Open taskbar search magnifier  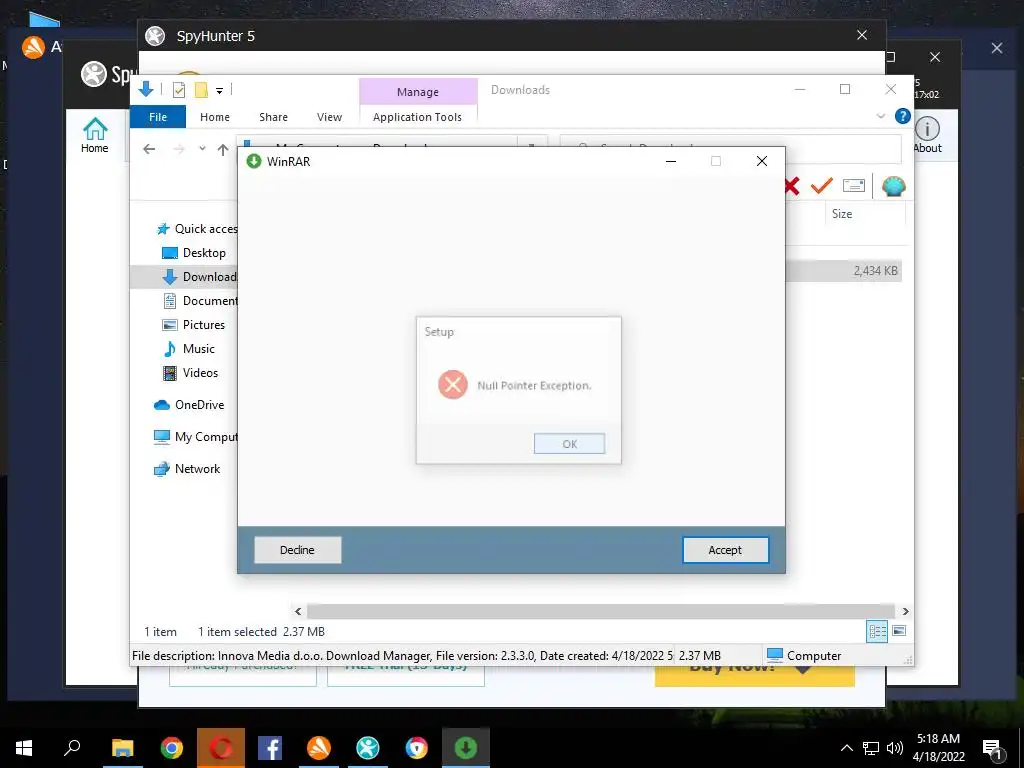tap(72, 747)
